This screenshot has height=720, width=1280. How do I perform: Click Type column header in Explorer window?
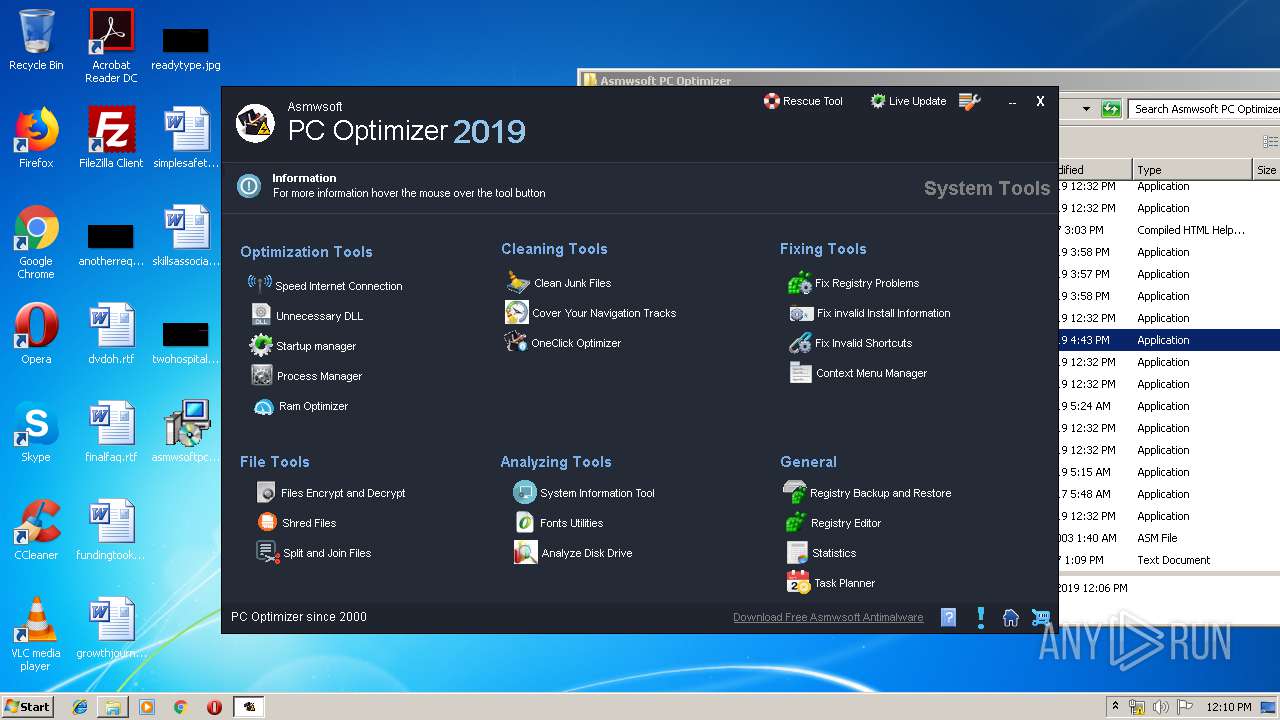pyautogui.click(x=1192, y=170)
